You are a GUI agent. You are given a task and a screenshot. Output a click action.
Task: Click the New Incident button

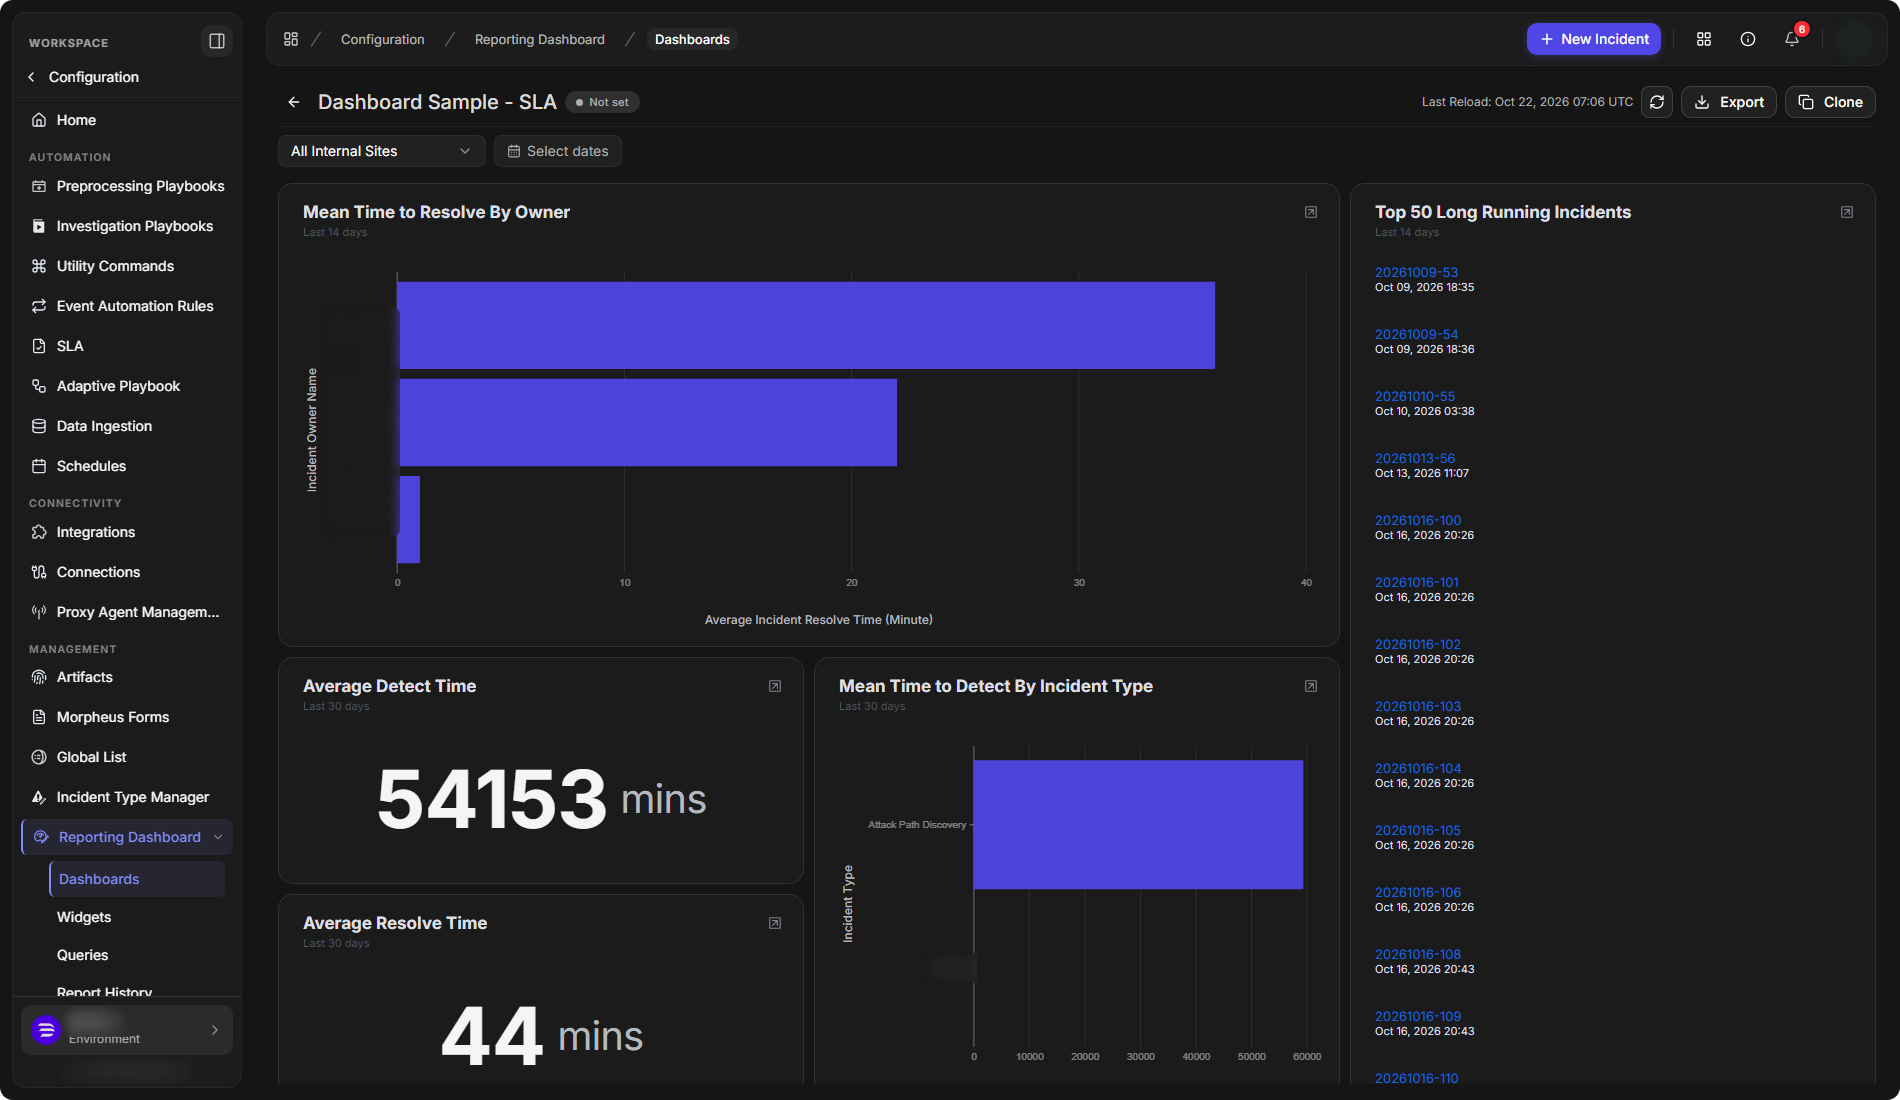(1594, 39)
